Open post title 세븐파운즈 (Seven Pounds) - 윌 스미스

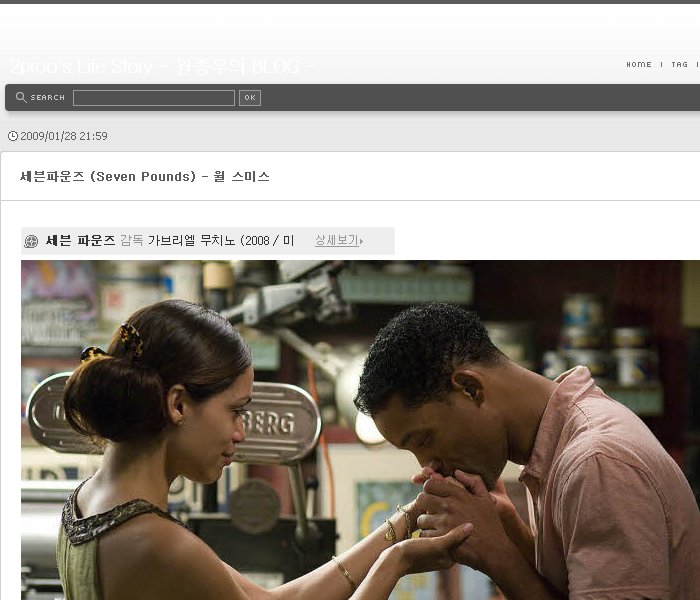145,176
